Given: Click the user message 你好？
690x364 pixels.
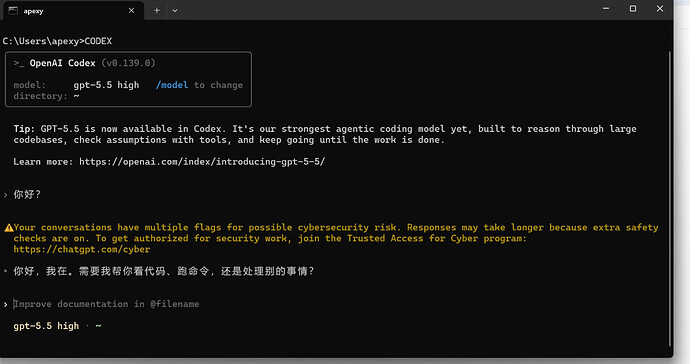Looking at the screenshot, I should pyautogui.click(x=27, y=195).
